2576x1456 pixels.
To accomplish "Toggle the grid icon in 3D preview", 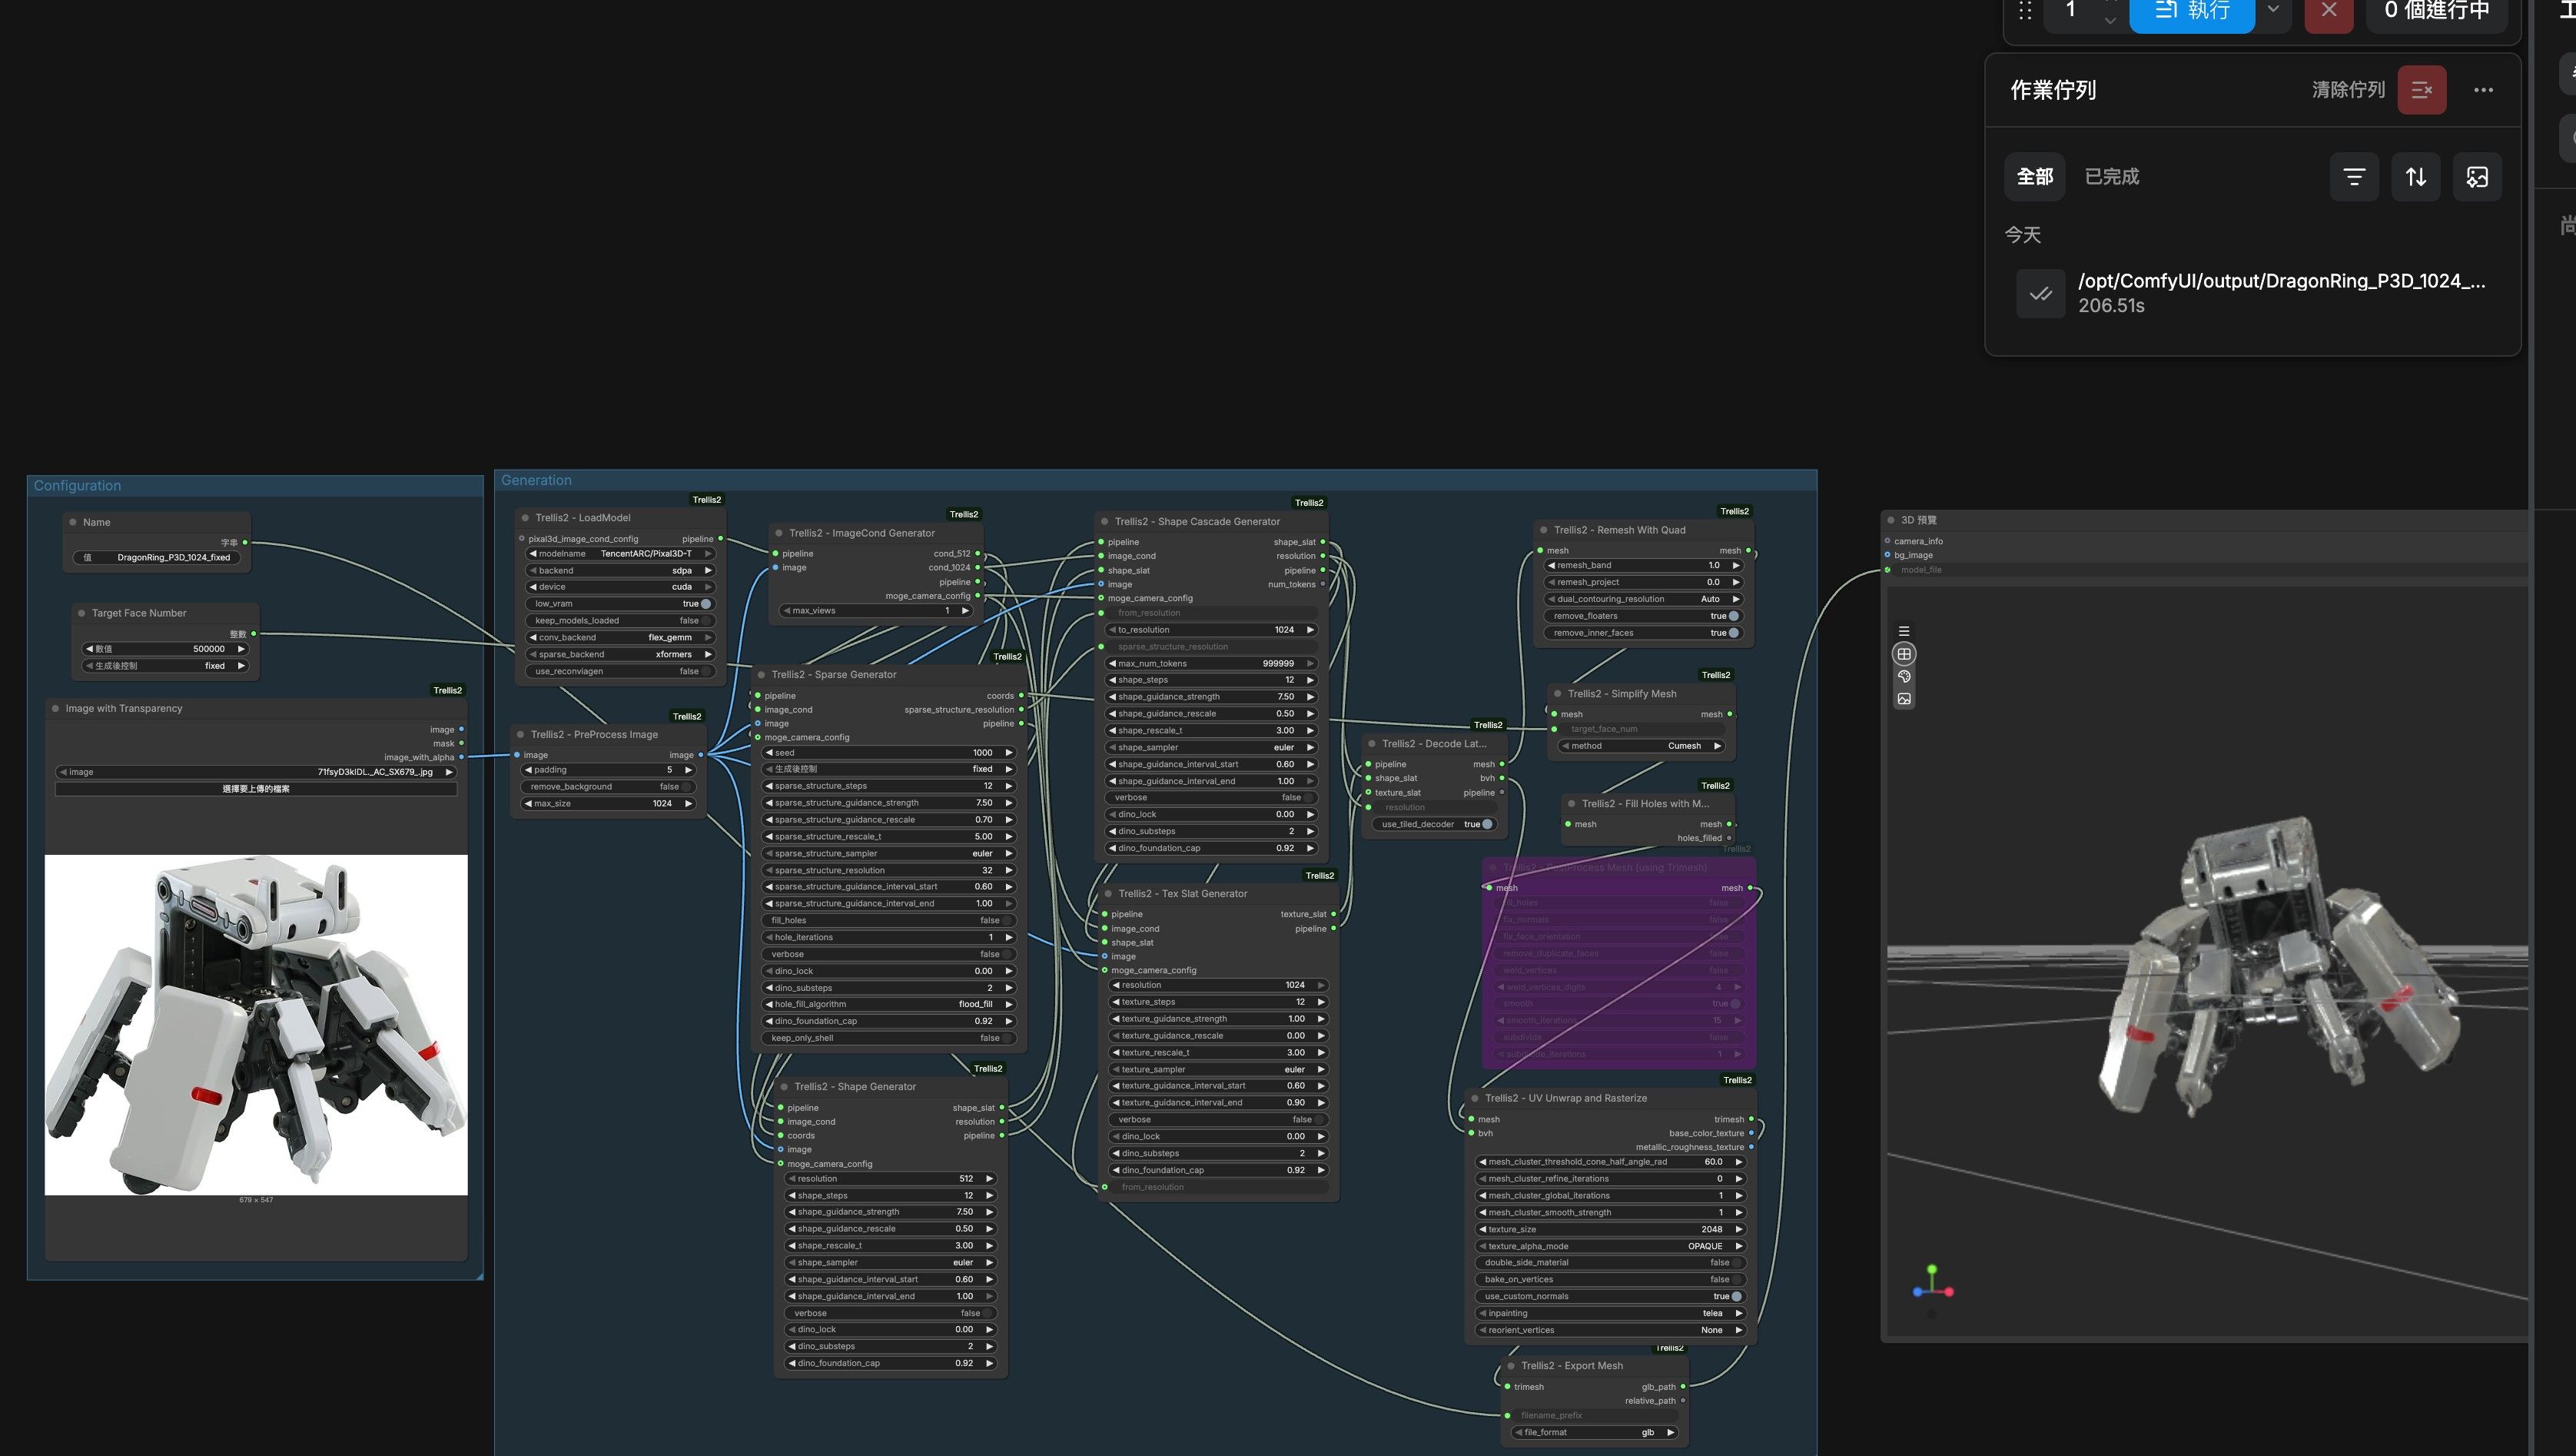I will pos(1904,654).
